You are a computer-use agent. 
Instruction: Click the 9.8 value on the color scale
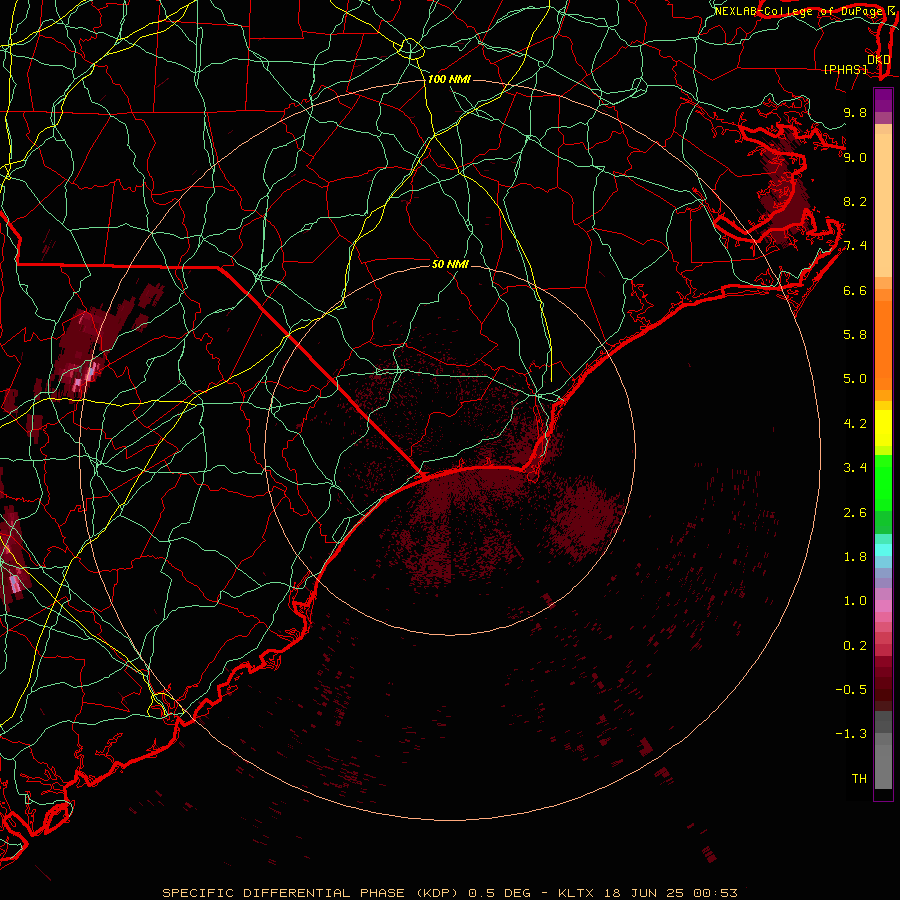click(x=855, y=112)
